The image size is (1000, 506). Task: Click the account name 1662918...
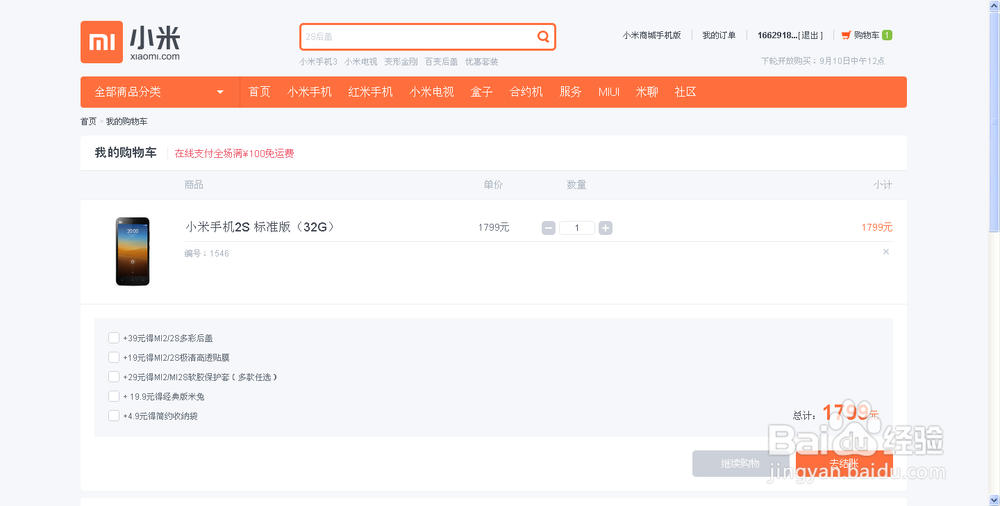776,36
